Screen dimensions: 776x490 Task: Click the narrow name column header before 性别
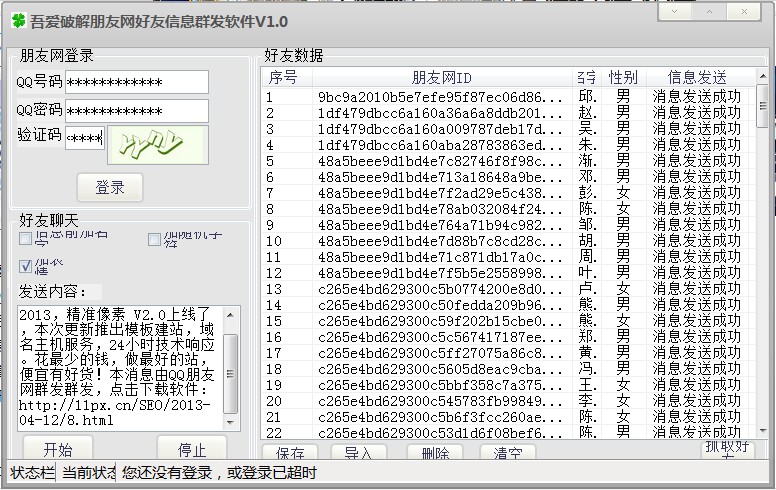[586, 77]
